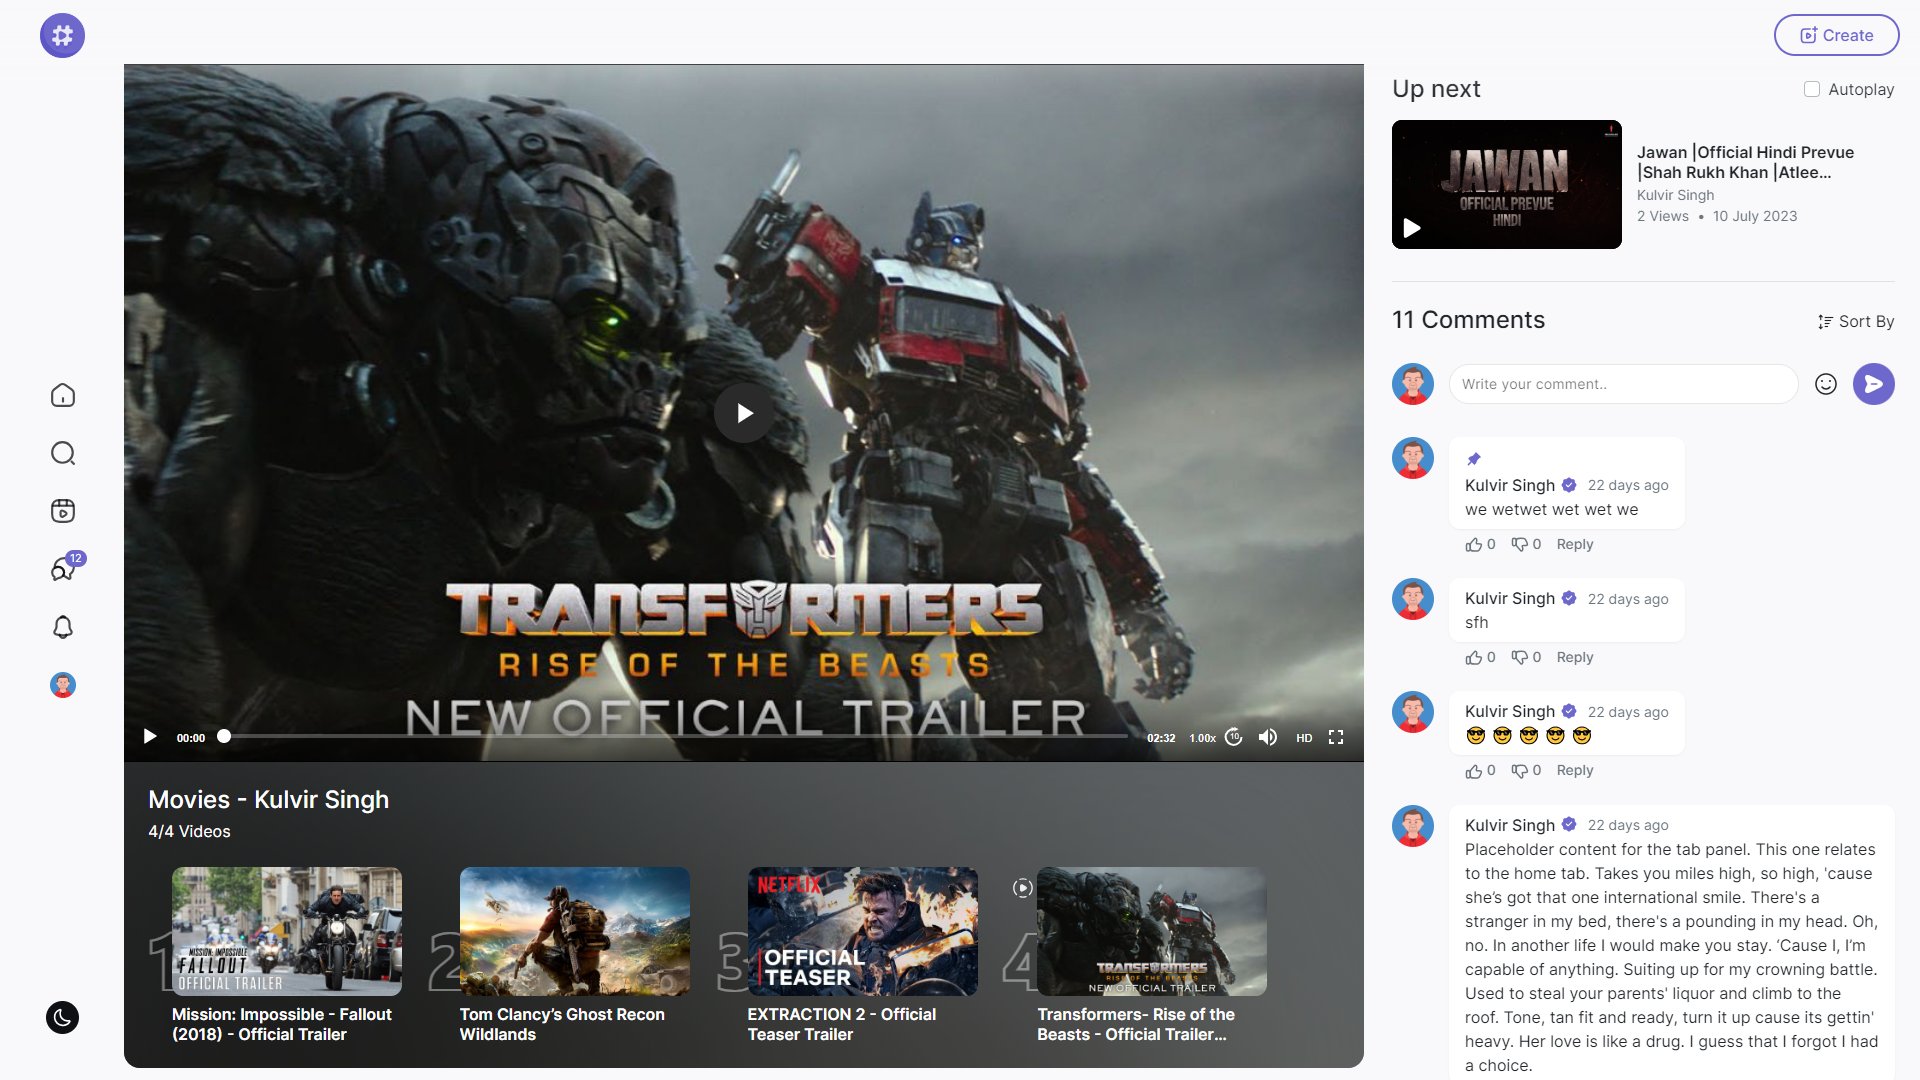
Task: Click the Create button
Action: 1836,35
